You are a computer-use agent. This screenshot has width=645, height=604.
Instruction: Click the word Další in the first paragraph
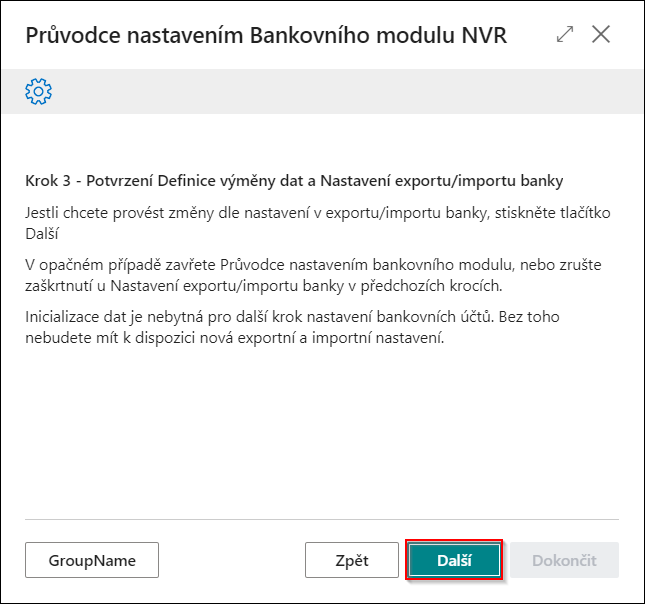click(x=42, y=234)
